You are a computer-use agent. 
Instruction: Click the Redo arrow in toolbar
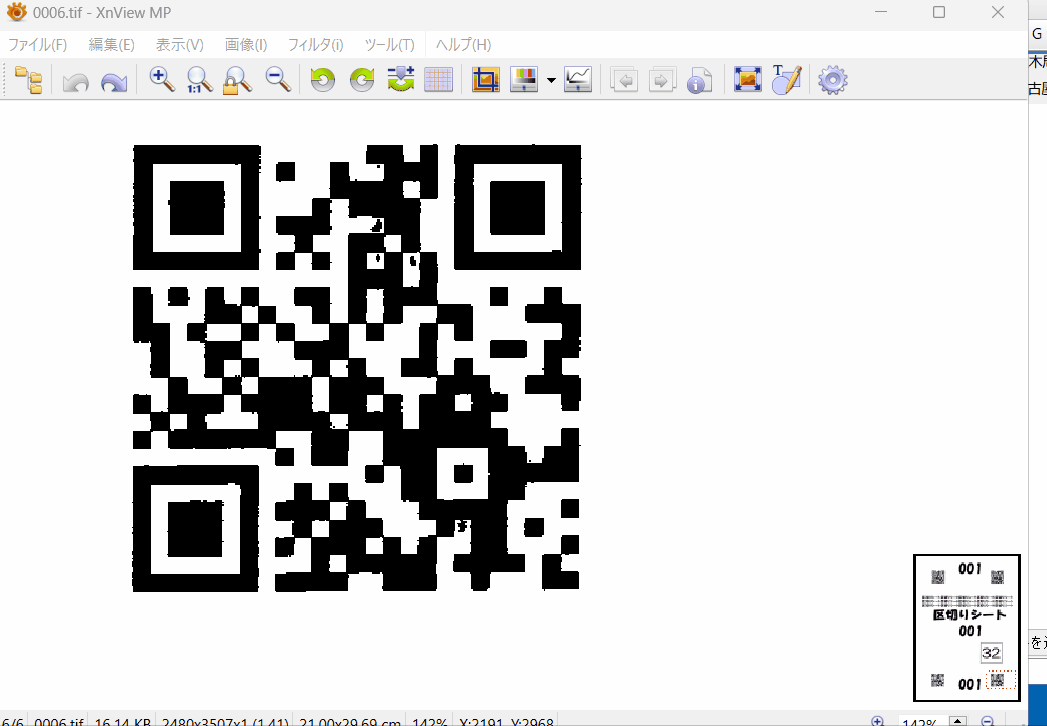114,81
